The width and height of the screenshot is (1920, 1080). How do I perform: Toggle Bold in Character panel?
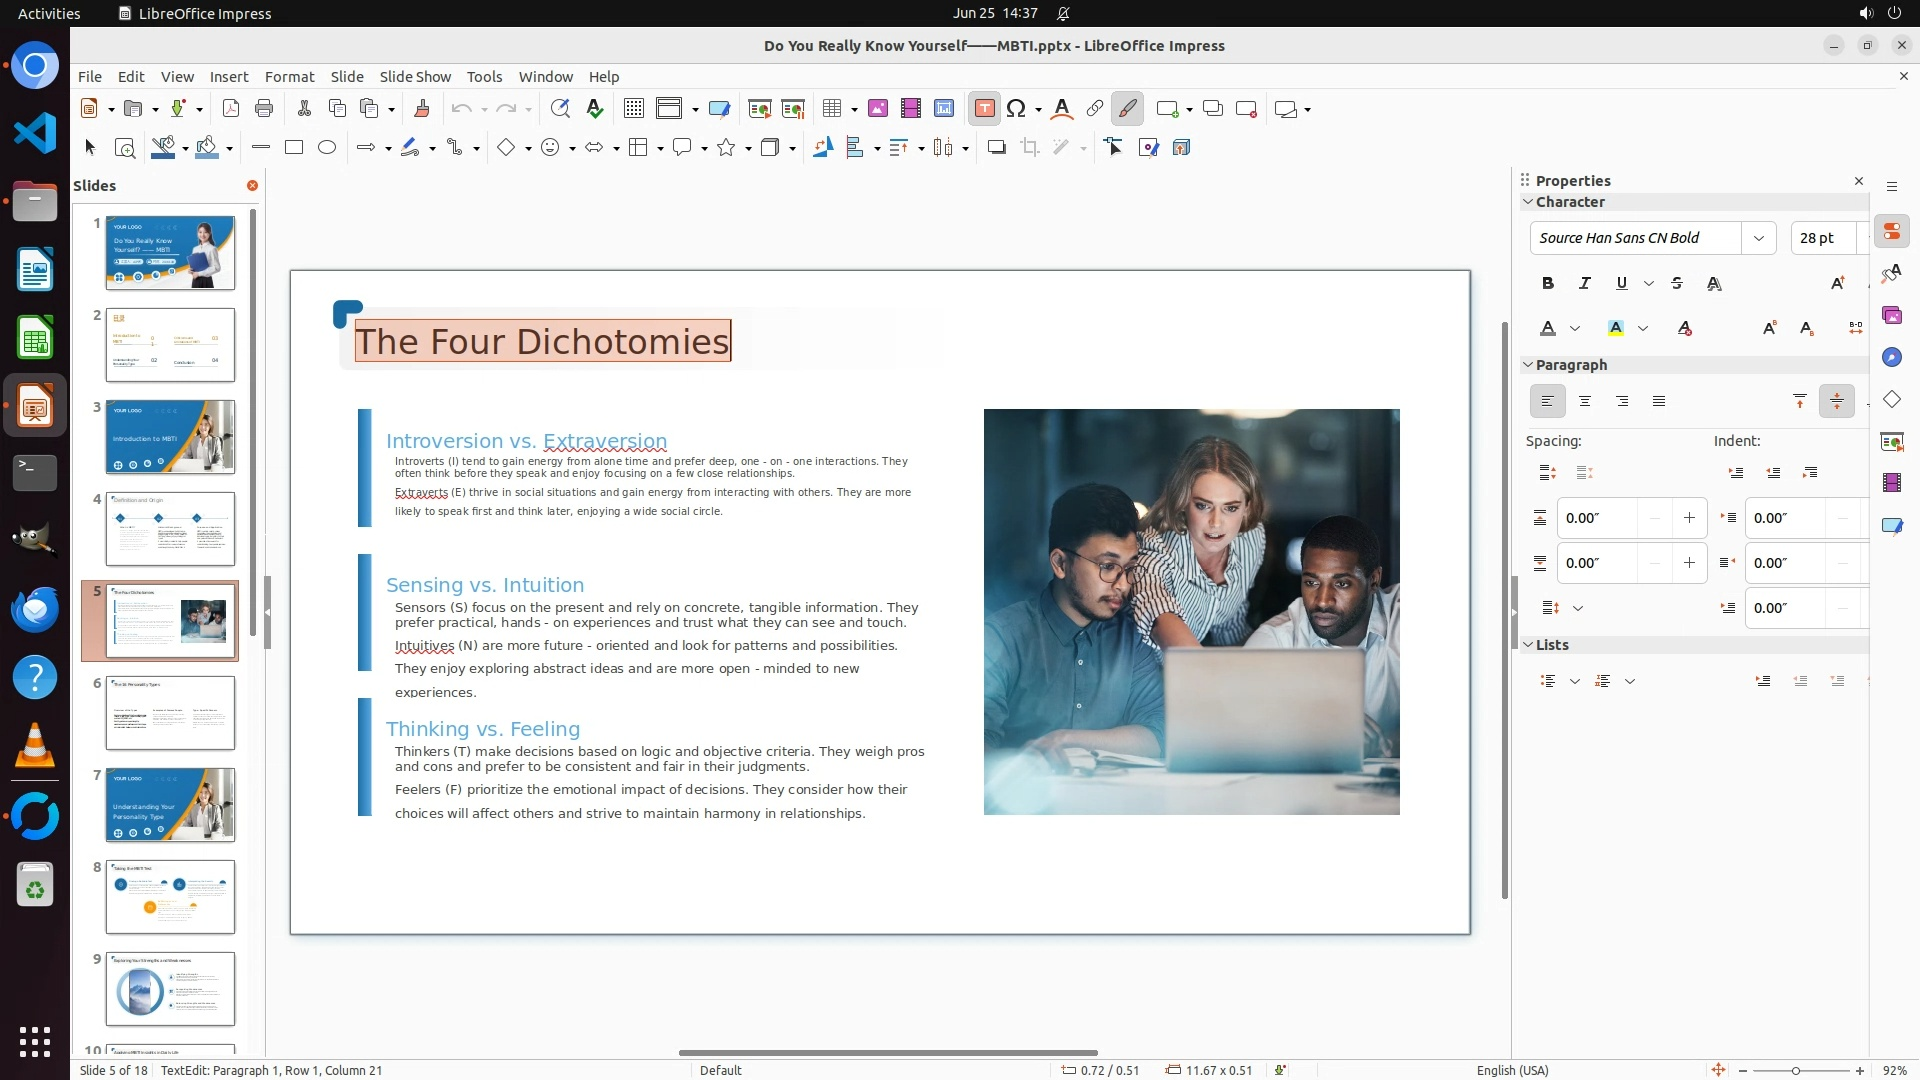(x=1548, y=284)
